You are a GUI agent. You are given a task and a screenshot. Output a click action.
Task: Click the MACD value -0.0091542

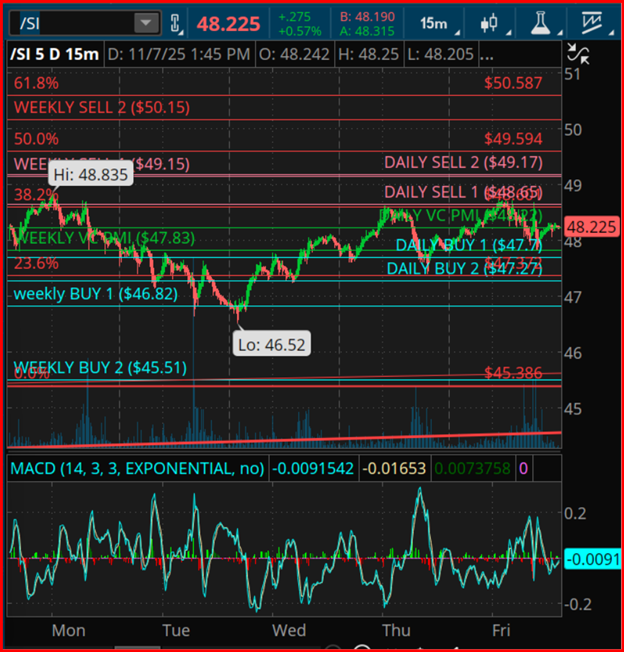tap(313, 469)
